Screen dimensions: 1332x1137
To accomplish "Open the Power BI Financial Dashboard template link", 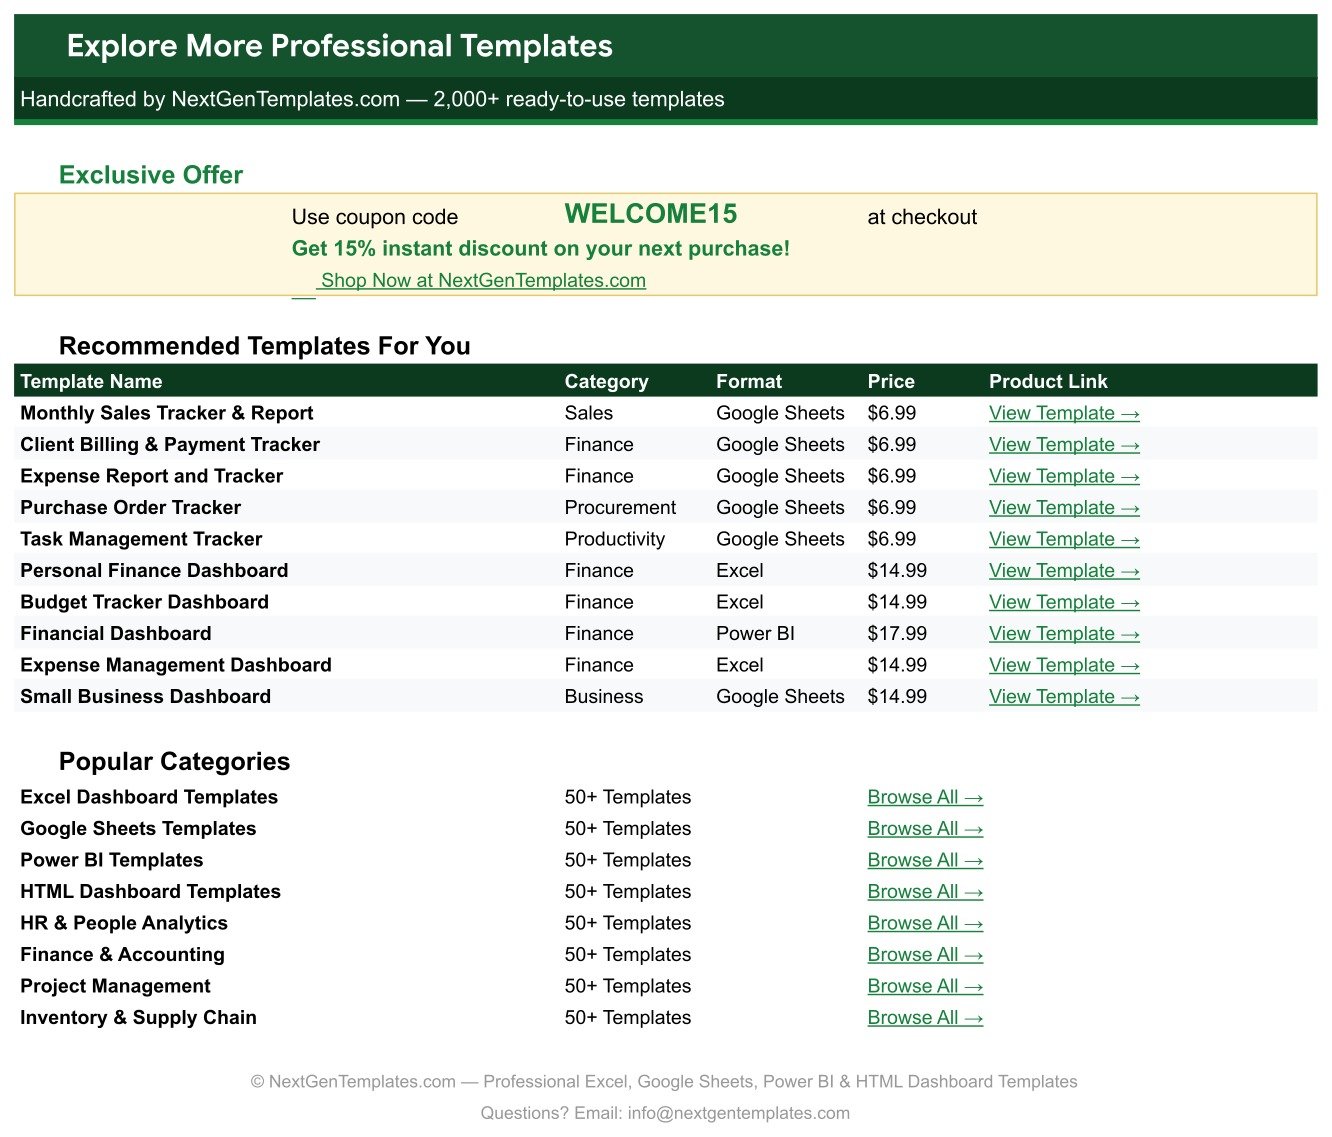I will coord(1064,634).
